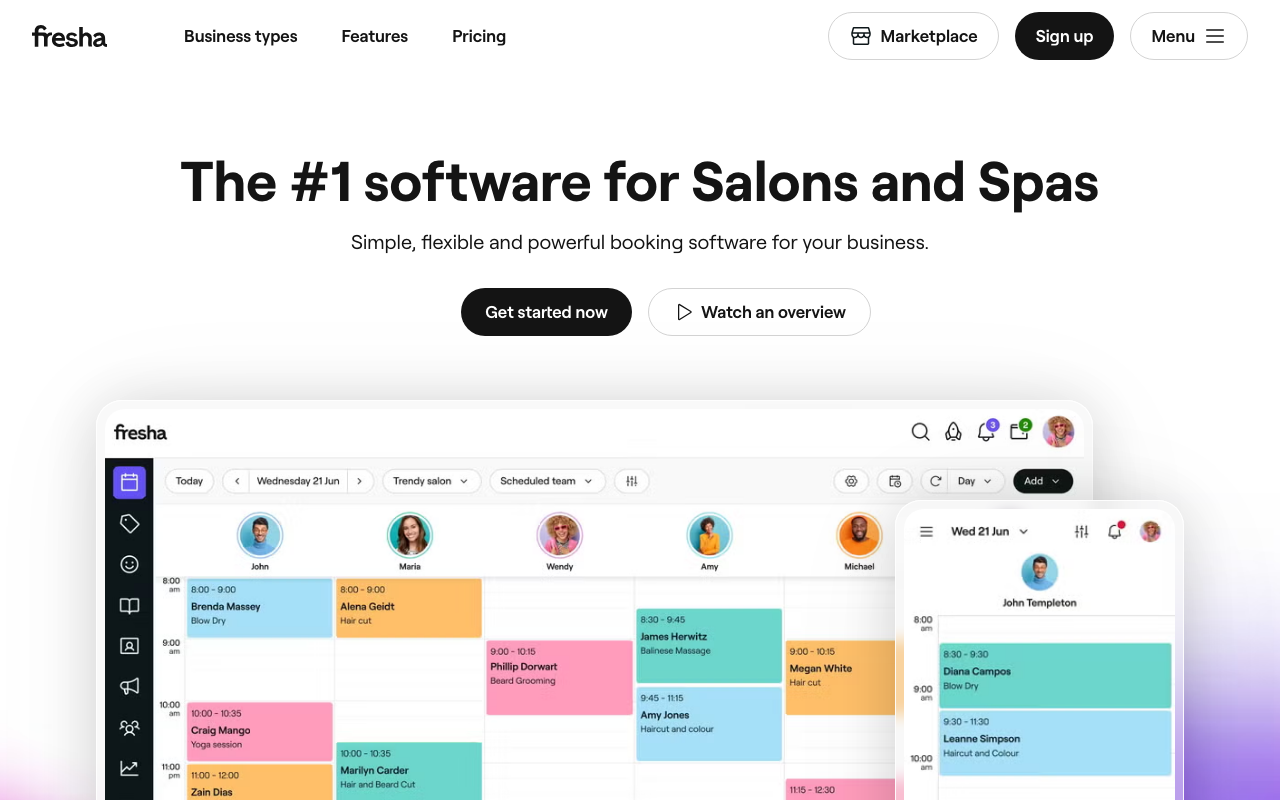Select Amy's staff avatar

(709, 535)
